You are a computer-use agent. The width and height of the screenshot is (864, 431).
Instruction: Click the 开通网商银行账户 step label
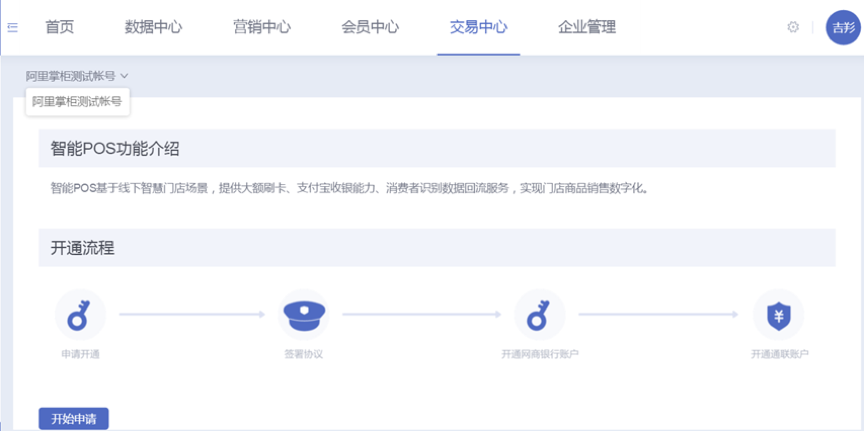540,354
